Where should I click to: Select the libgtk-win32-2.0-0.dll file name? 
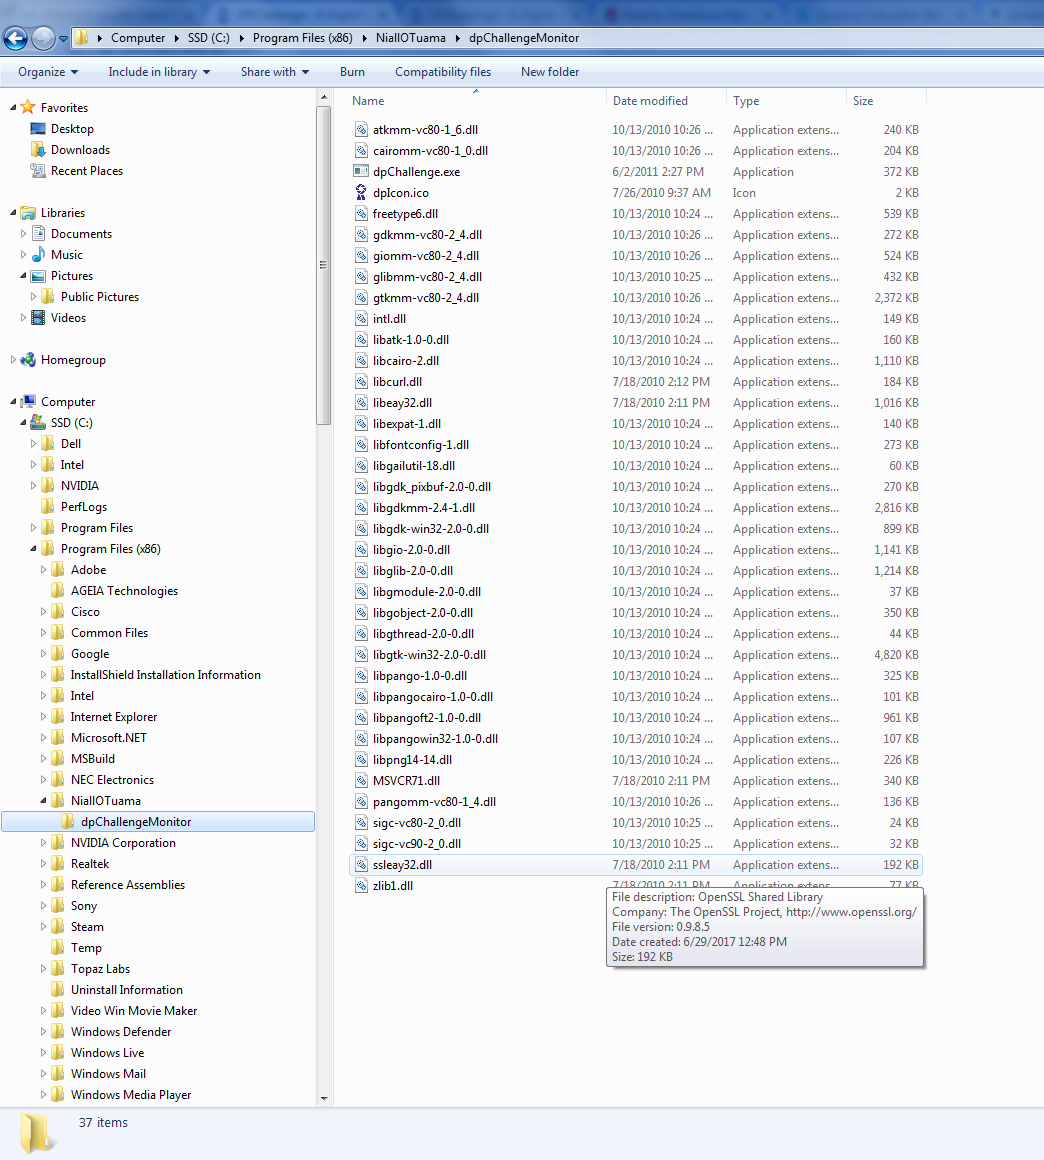point(429,655)
